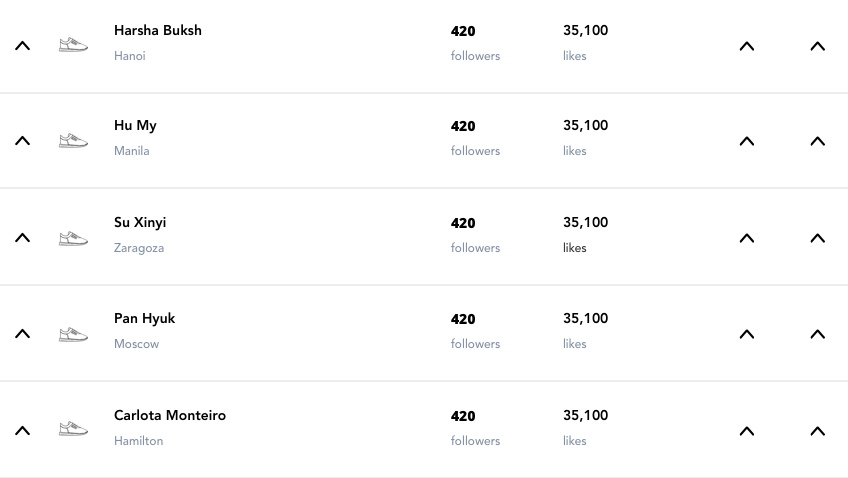
Task: Click the sneaker icon beside Su Xinyi
Action: point(73,238)
